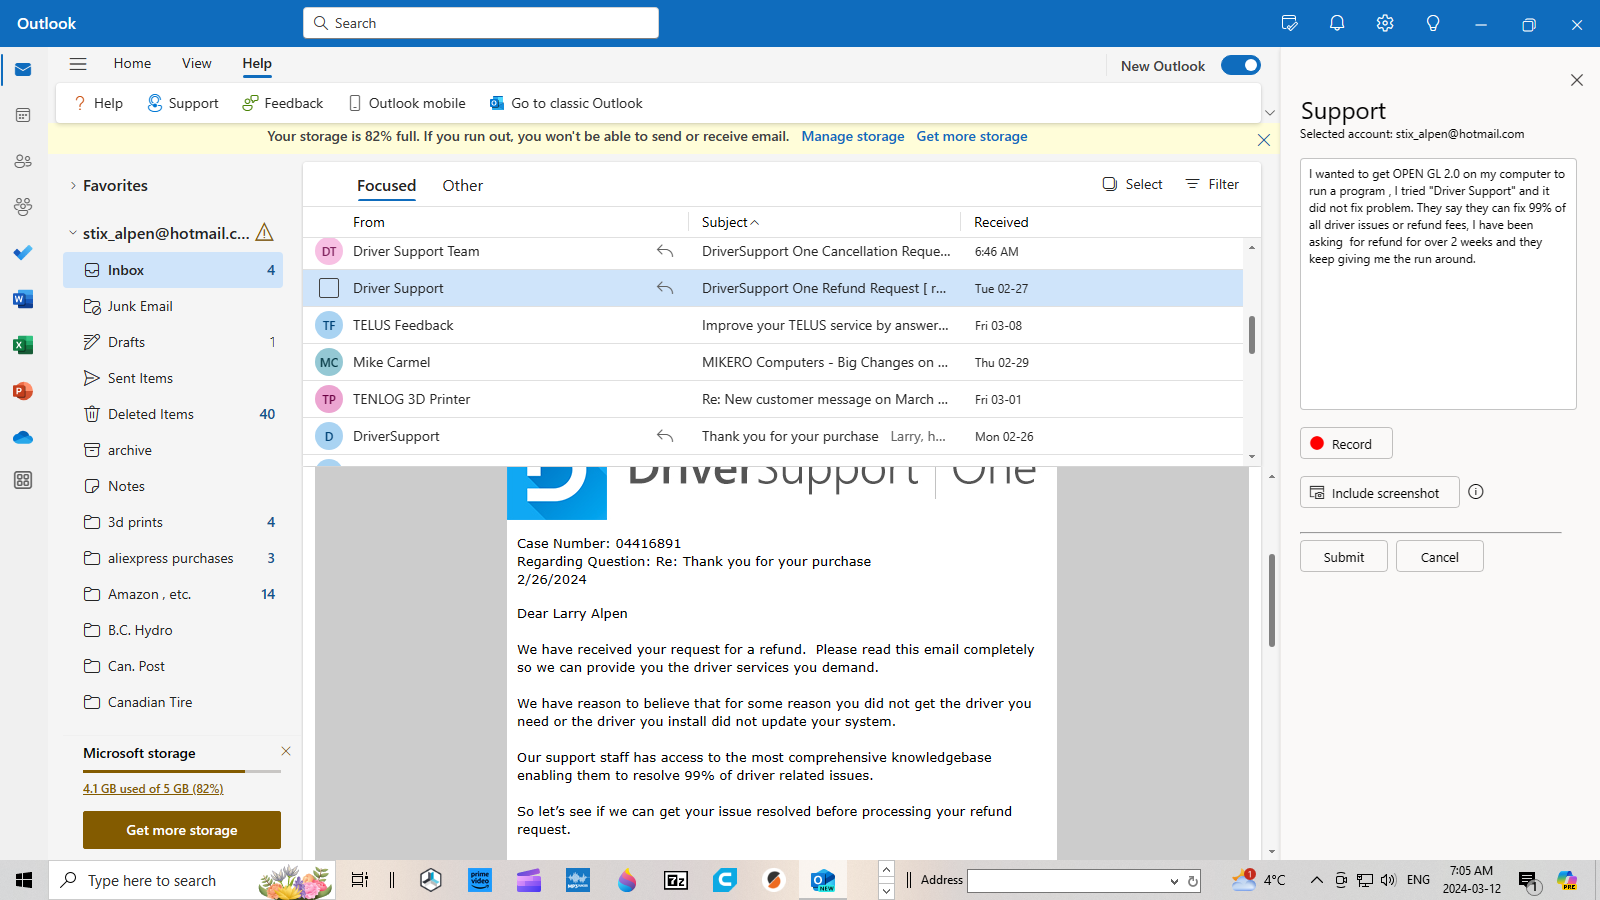Screen dimensions: 1600x900
Task: Cancel the support request
Action: pyautogui.click(x=1440, y=556)
